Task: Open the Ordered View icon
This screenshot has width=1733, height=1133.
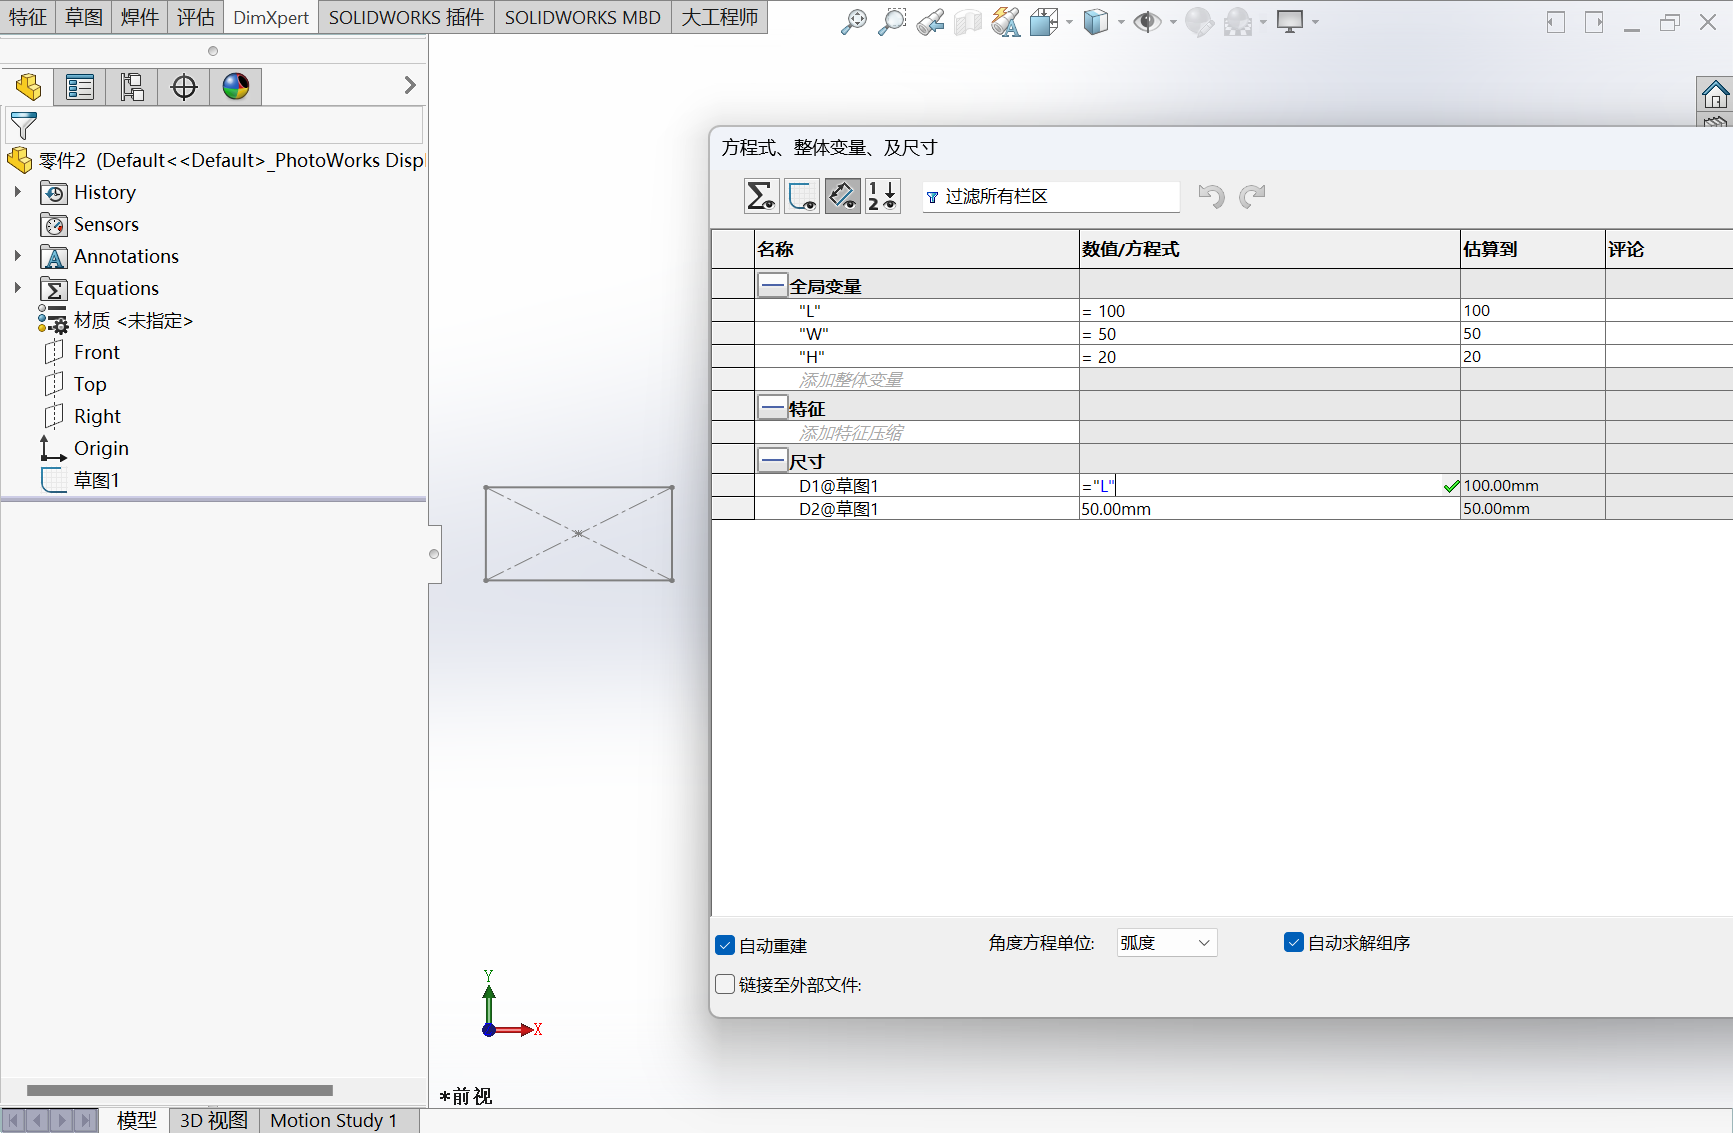Action: tap(882, 196)
